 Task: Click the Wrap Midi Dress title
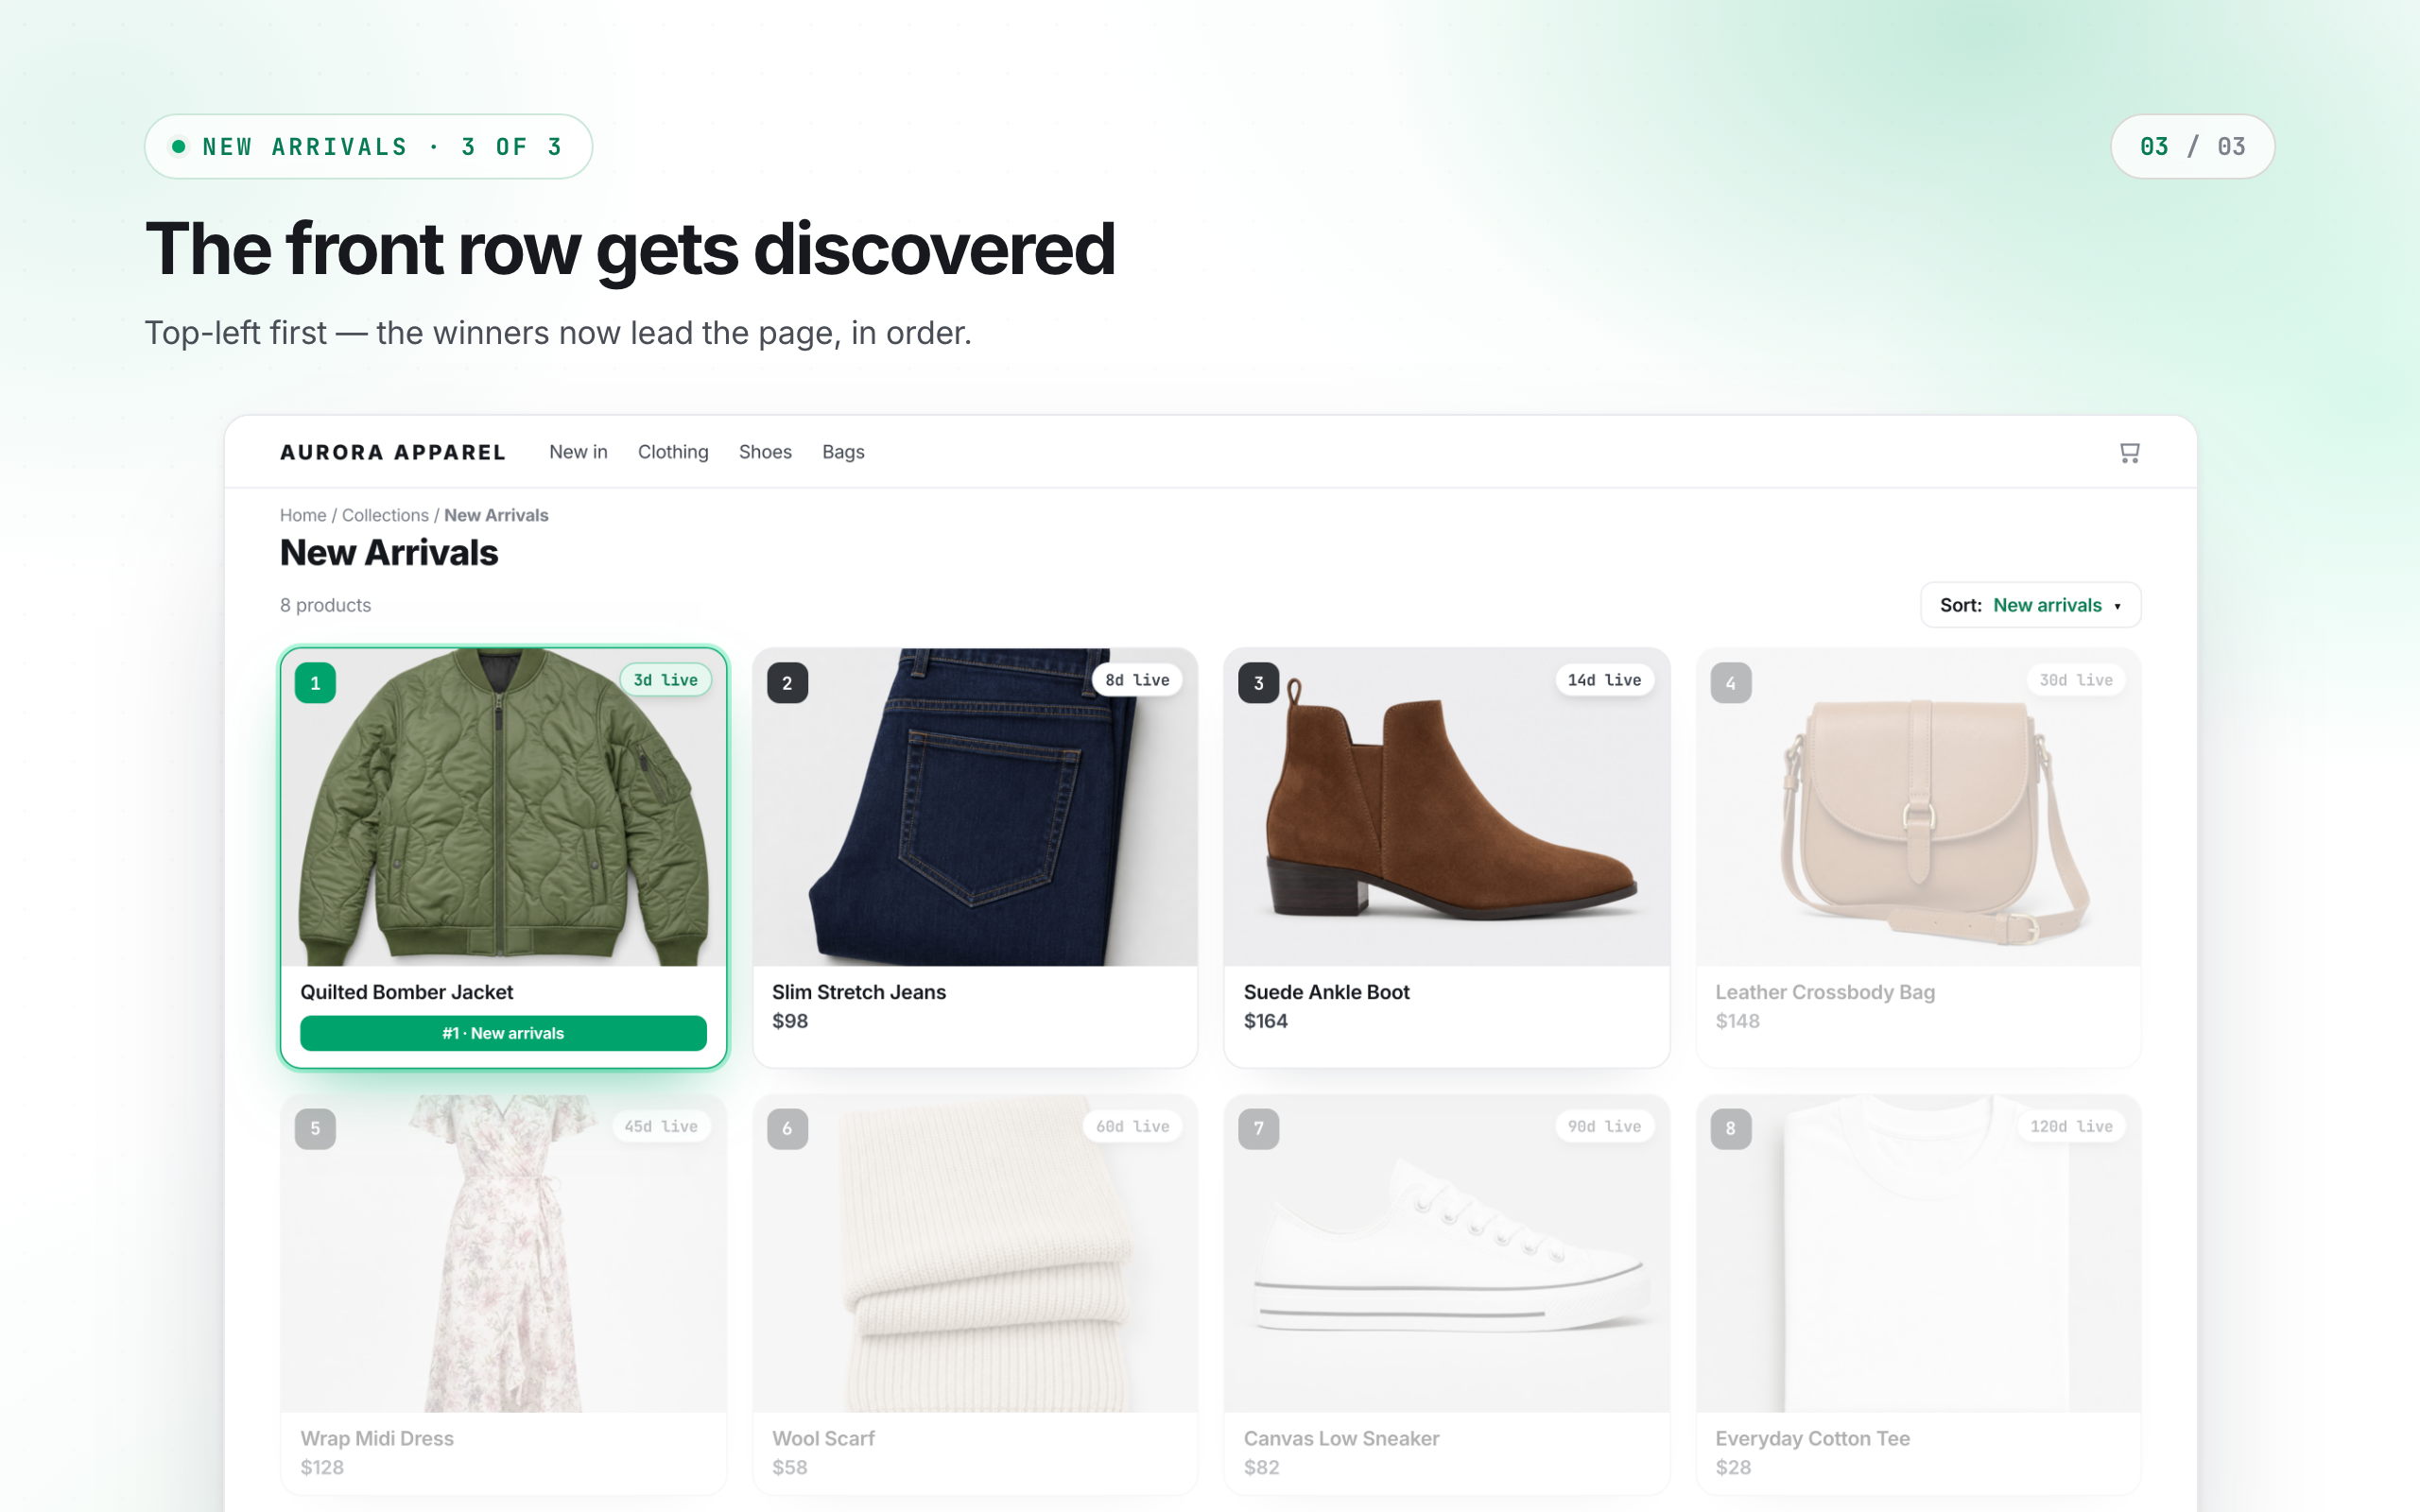(x=377, y=1438)
